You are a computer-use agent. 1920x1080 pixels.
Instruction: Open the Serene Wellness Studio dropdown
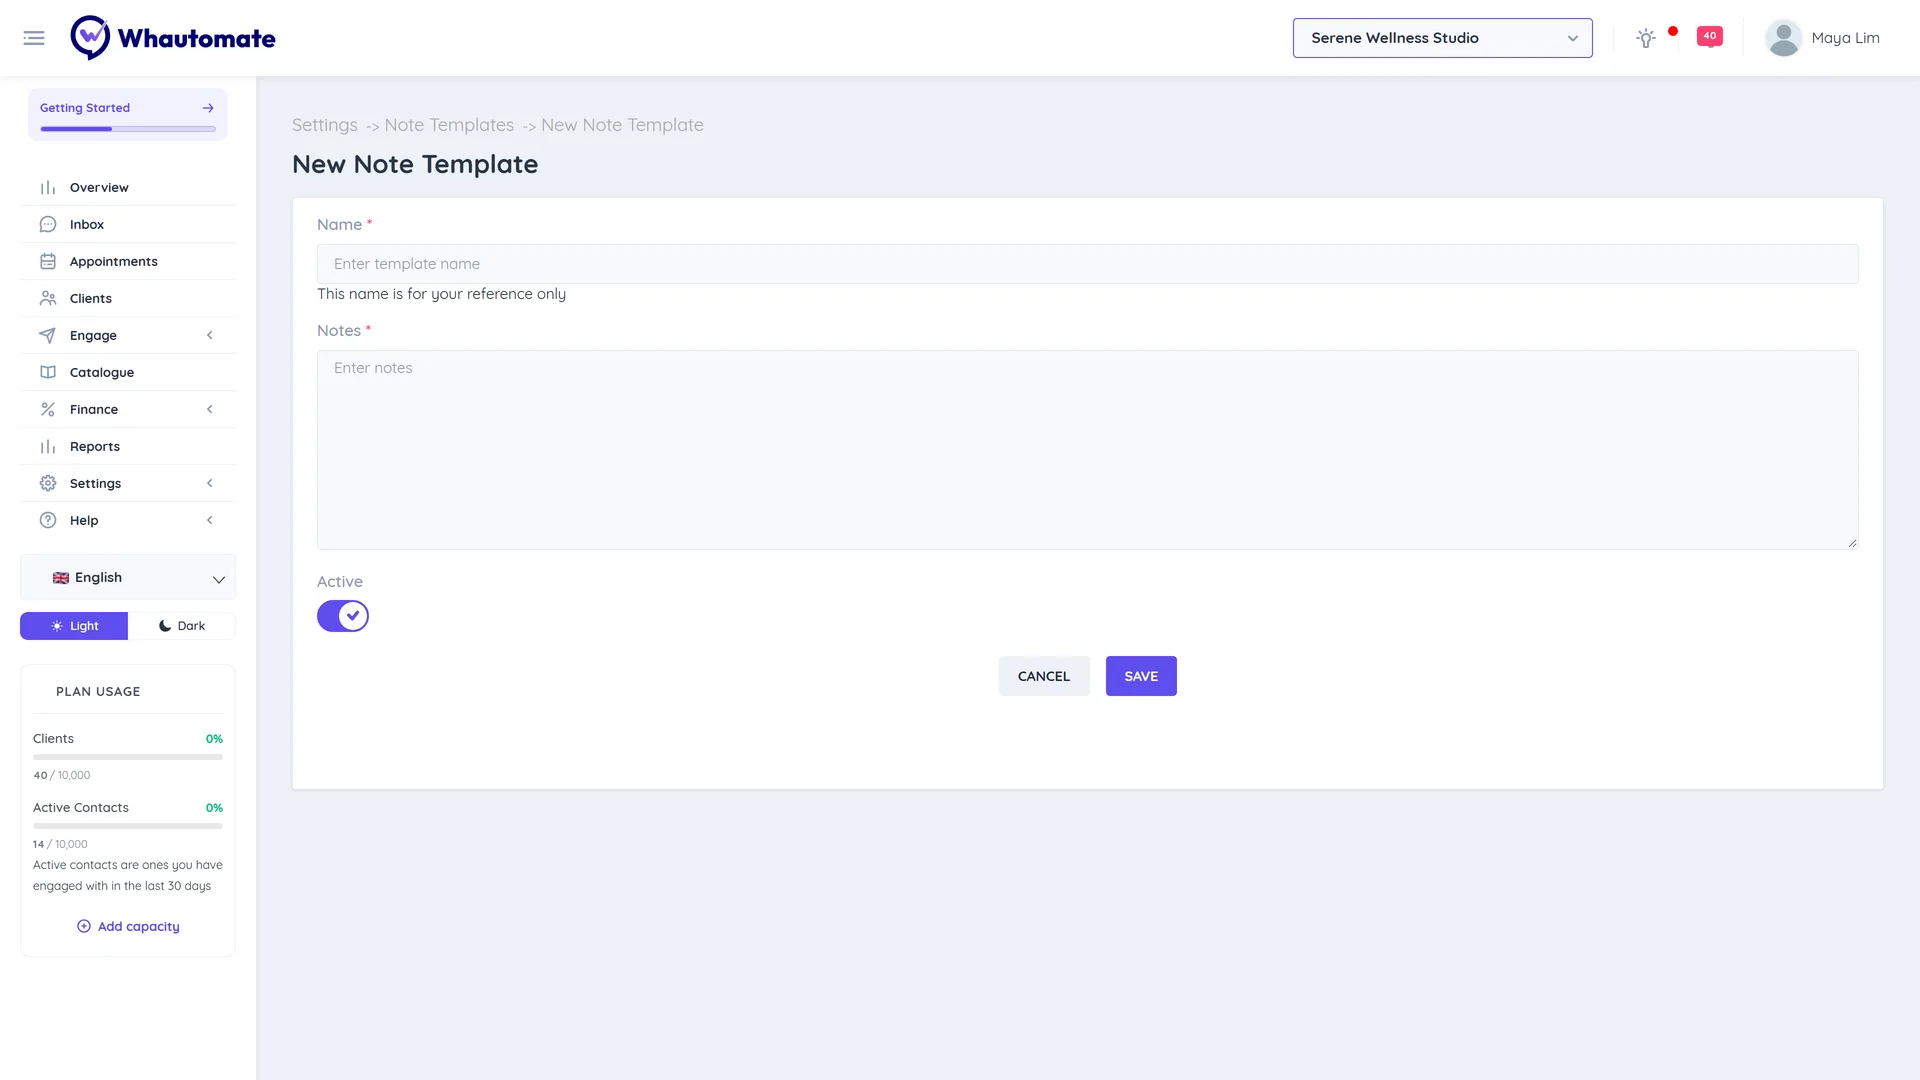click(x=1442, y=38)
